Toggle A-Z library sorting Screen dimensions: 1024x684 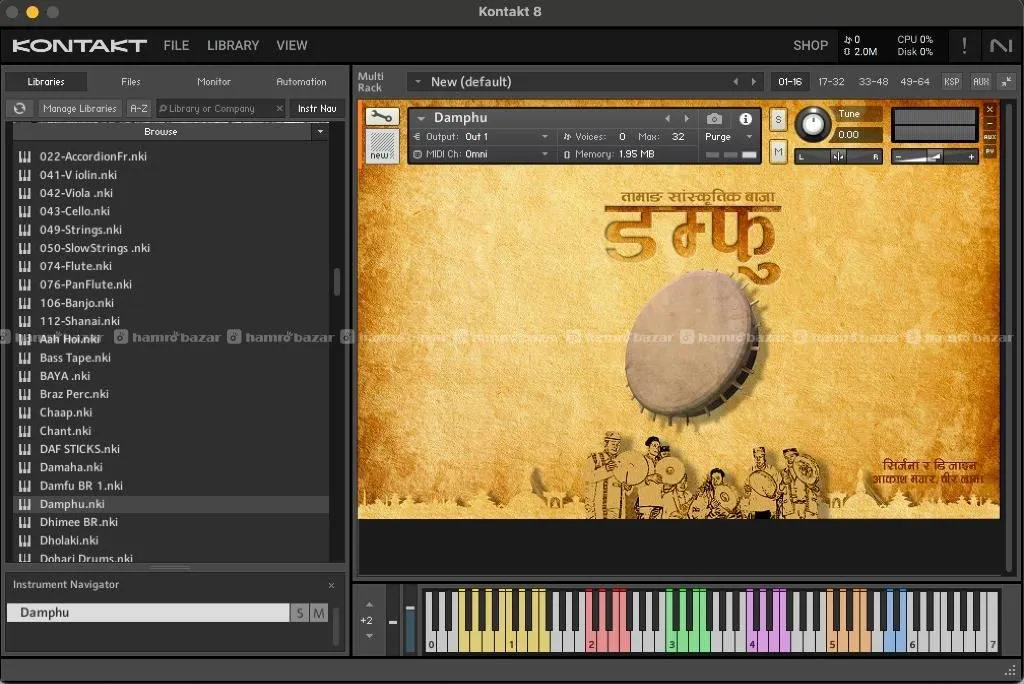tap(139, 108)
